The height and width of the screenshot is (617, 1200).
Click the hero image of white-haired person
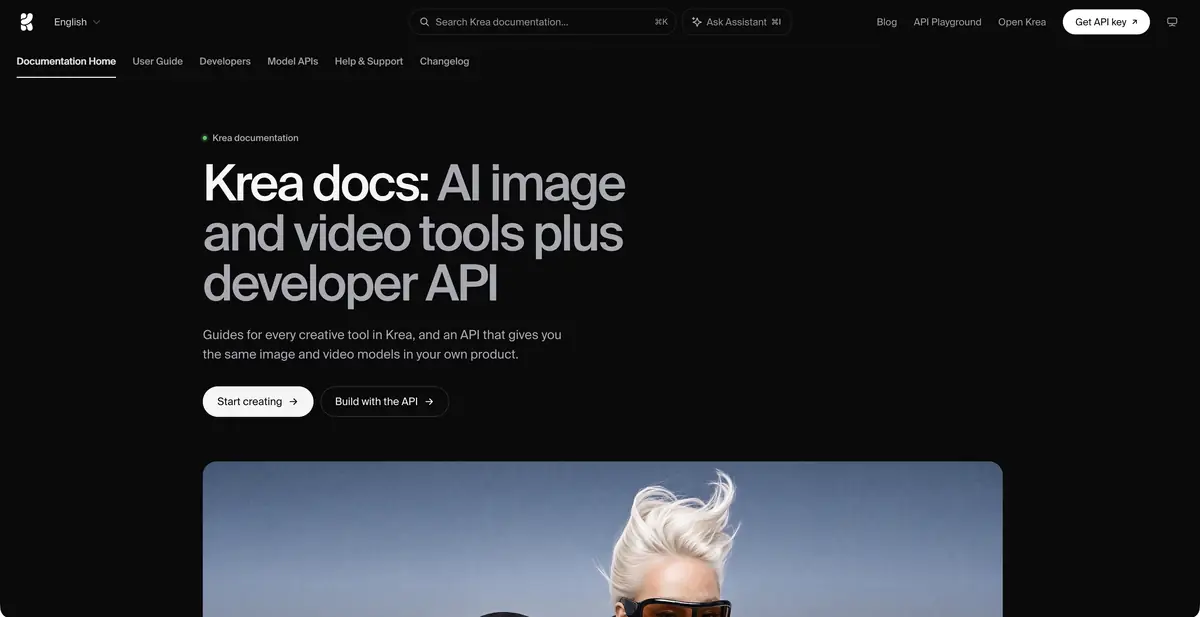pyautogui.click(x=602, y=539)
